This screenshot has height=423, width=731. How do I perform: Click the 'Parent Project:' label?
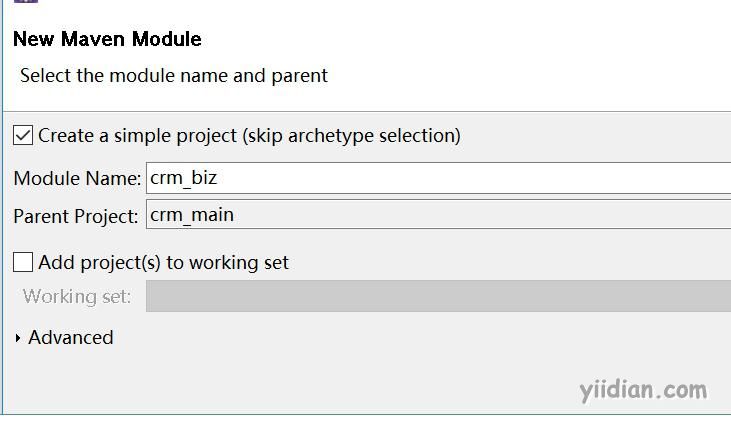[x=76, y=216]
